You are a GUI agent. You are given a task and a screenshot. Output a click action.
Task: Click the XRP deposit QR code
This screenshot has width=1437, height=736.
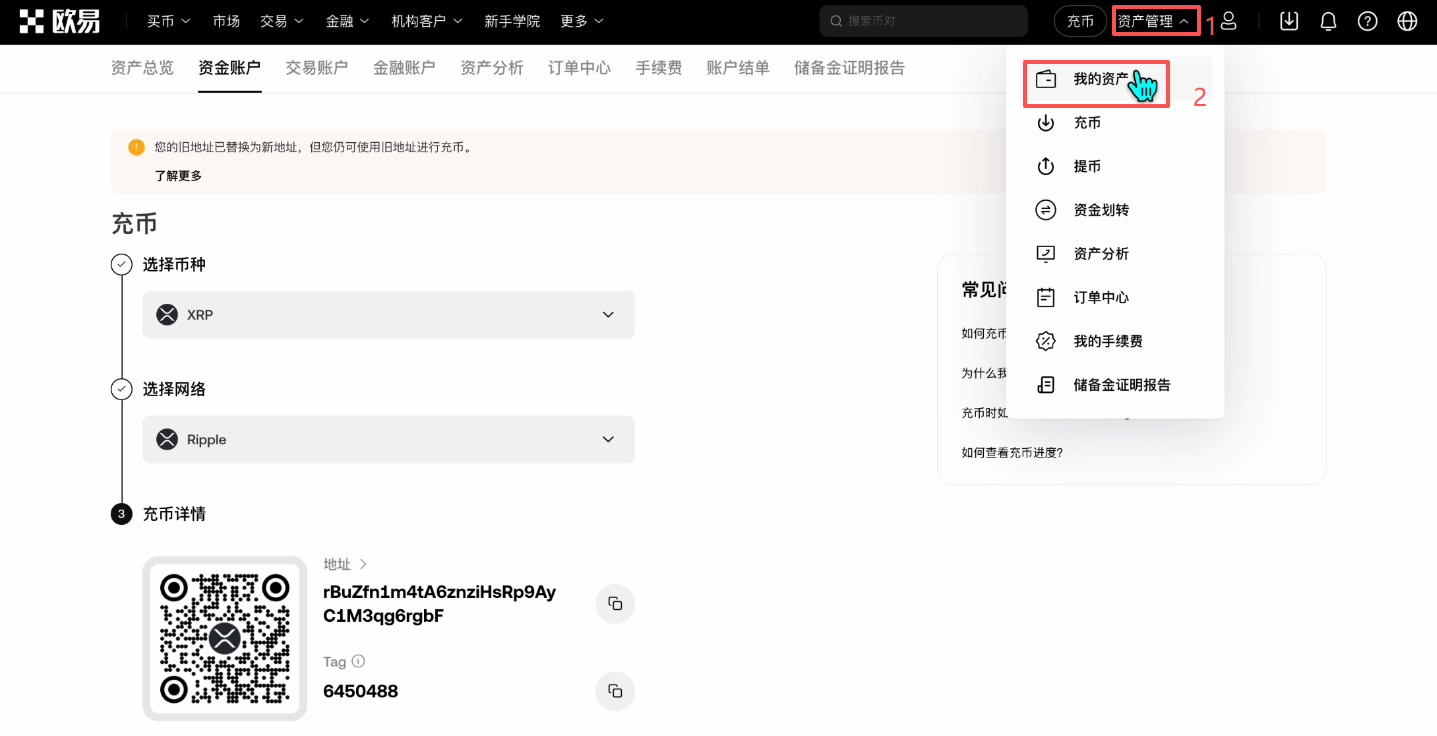[224, 638]
